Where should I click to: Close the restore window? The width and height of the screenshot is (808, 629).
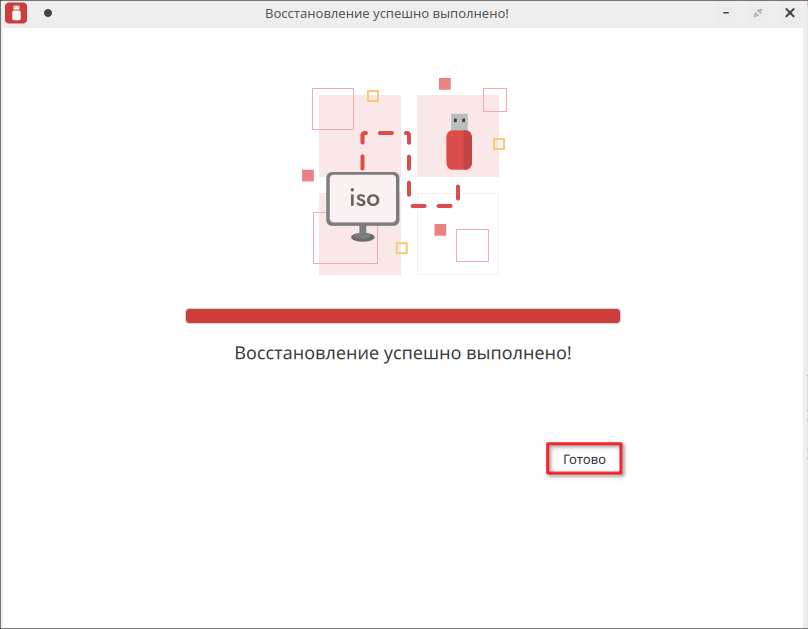[x=789, y=13]
